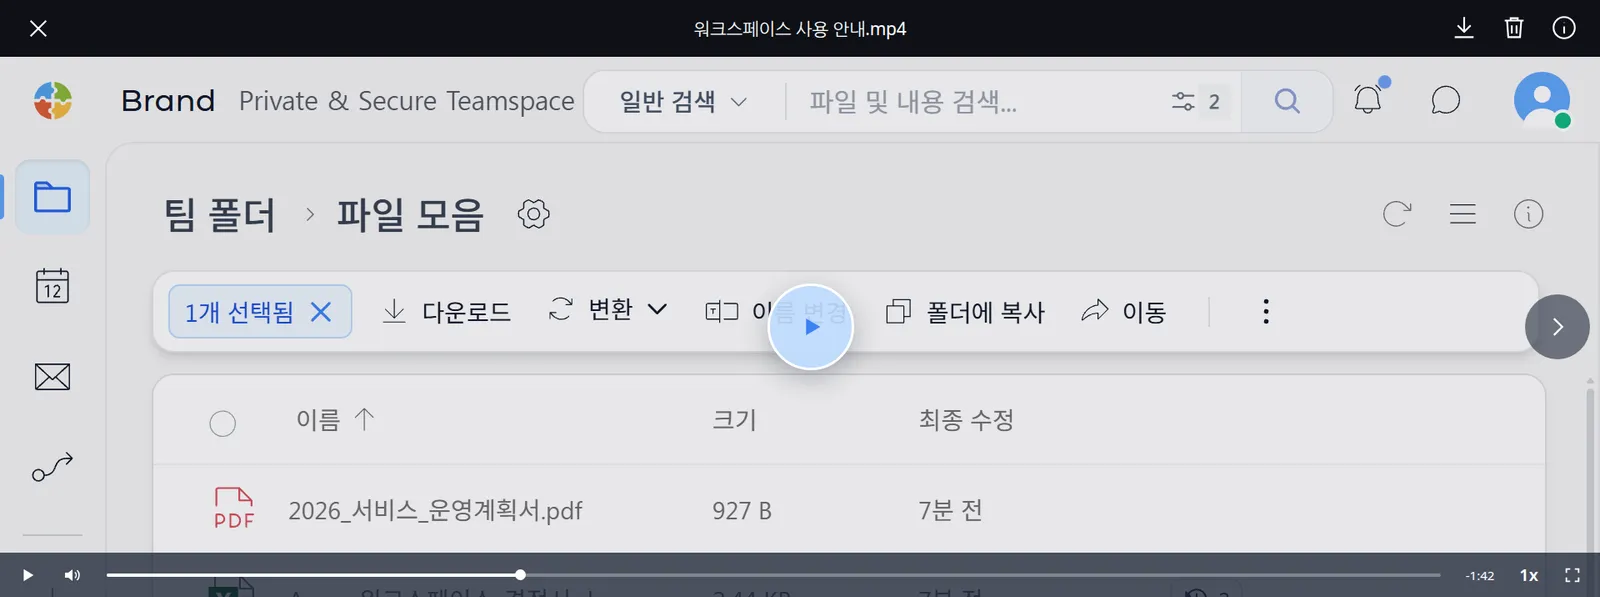Expand the 변환 dropdown

tap(608, 310)
